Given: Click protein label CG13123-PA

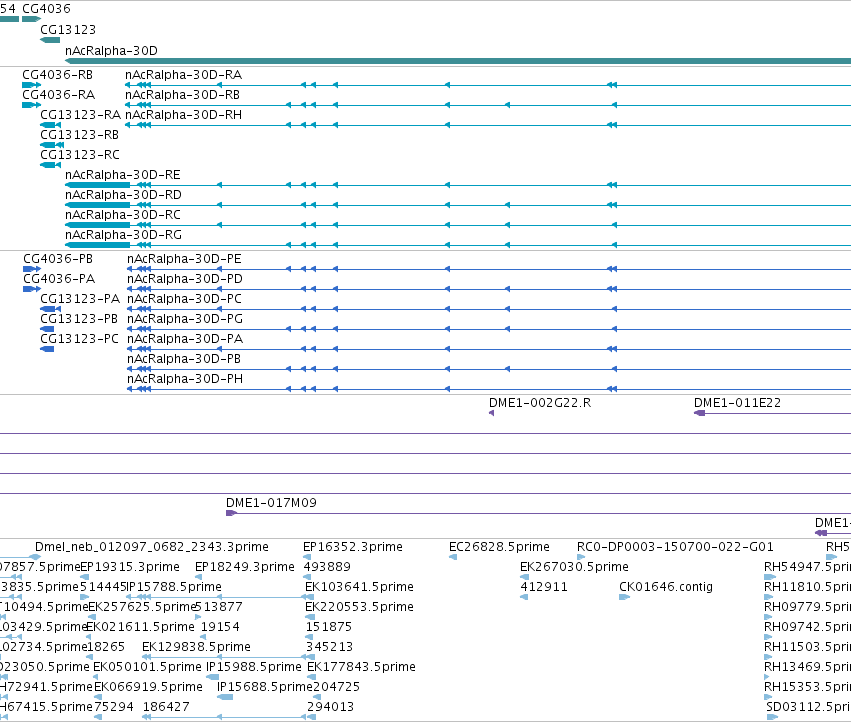Looking at the screenshot, I should (x=80, y=299).
